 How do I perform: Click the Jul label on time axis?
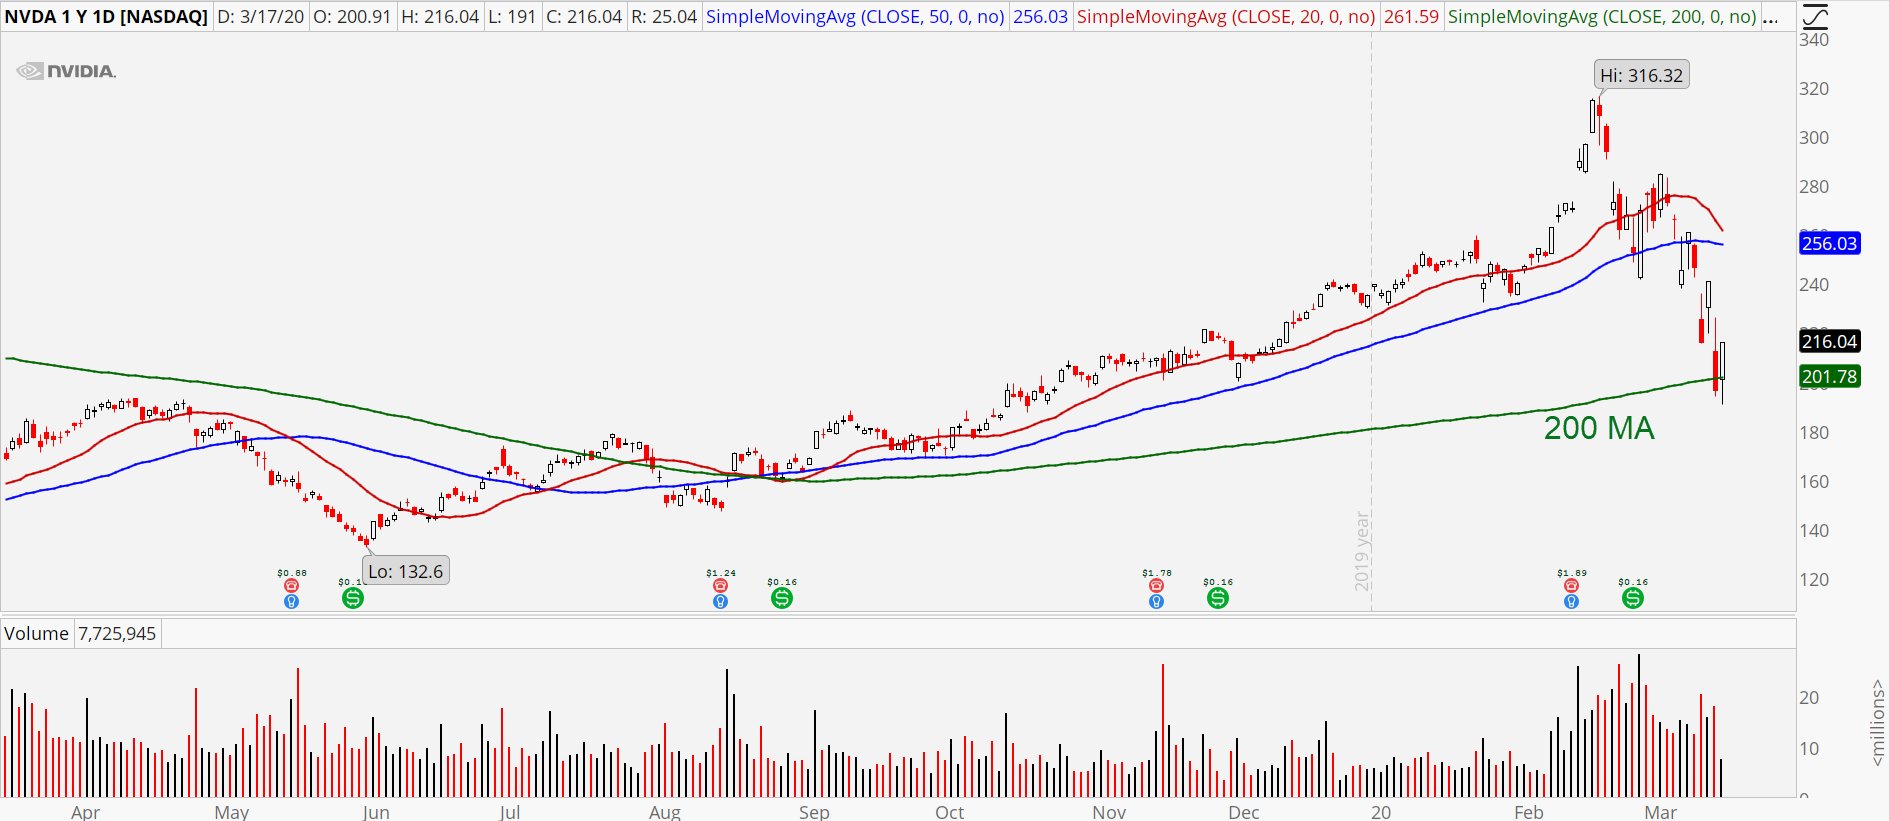click(510, 812)
